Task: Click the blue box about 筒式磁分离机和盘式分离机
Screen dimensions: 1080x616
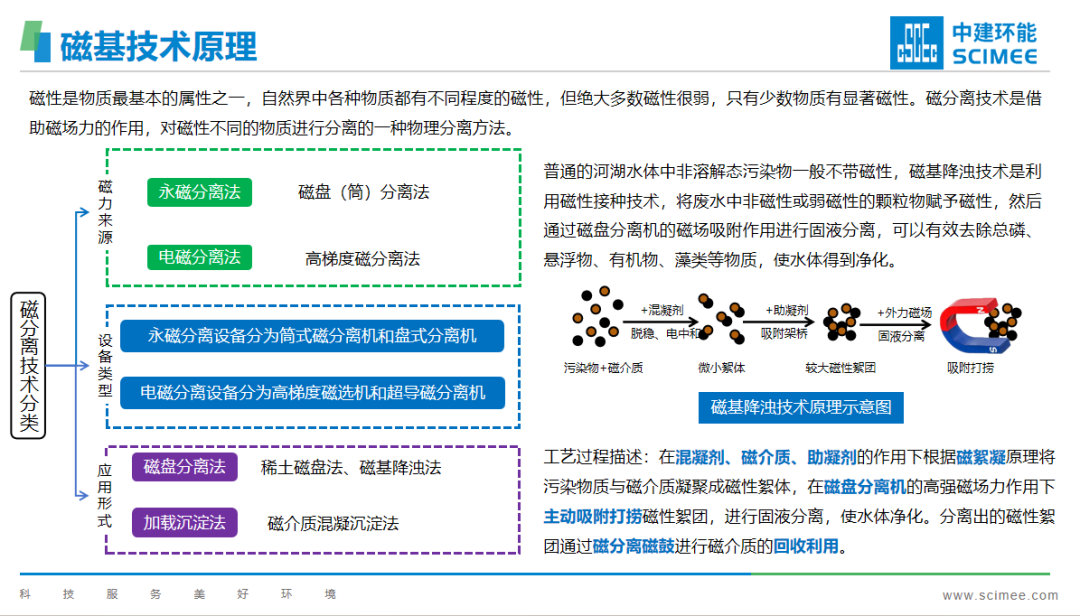Action: pos(312,336)
